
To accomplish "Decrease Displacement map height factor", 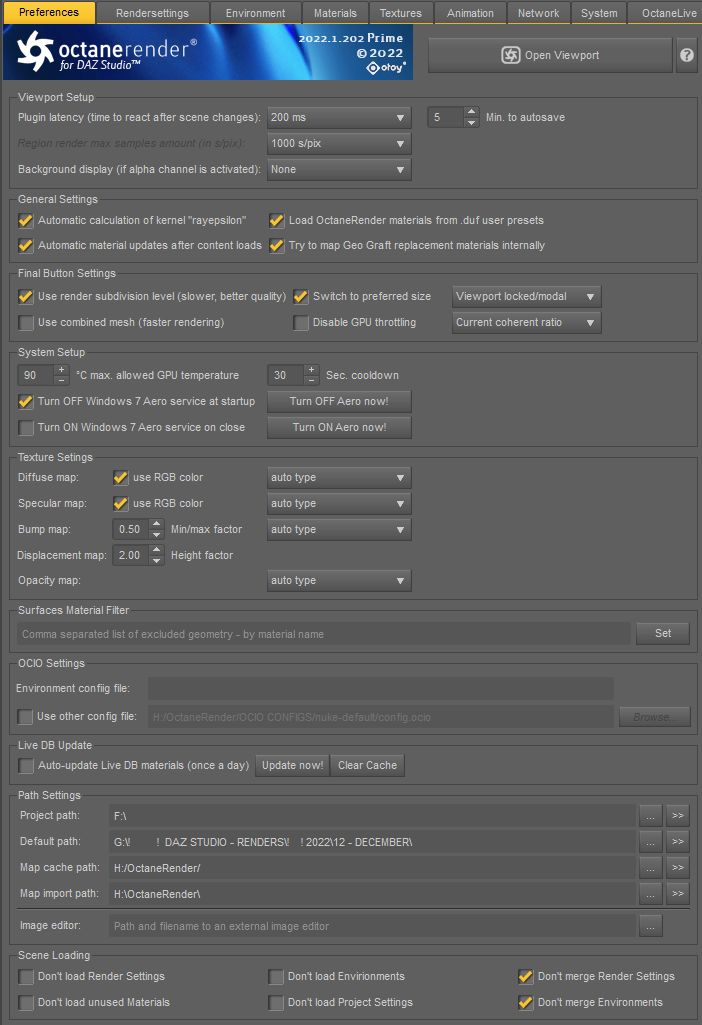I will (156, 561).
